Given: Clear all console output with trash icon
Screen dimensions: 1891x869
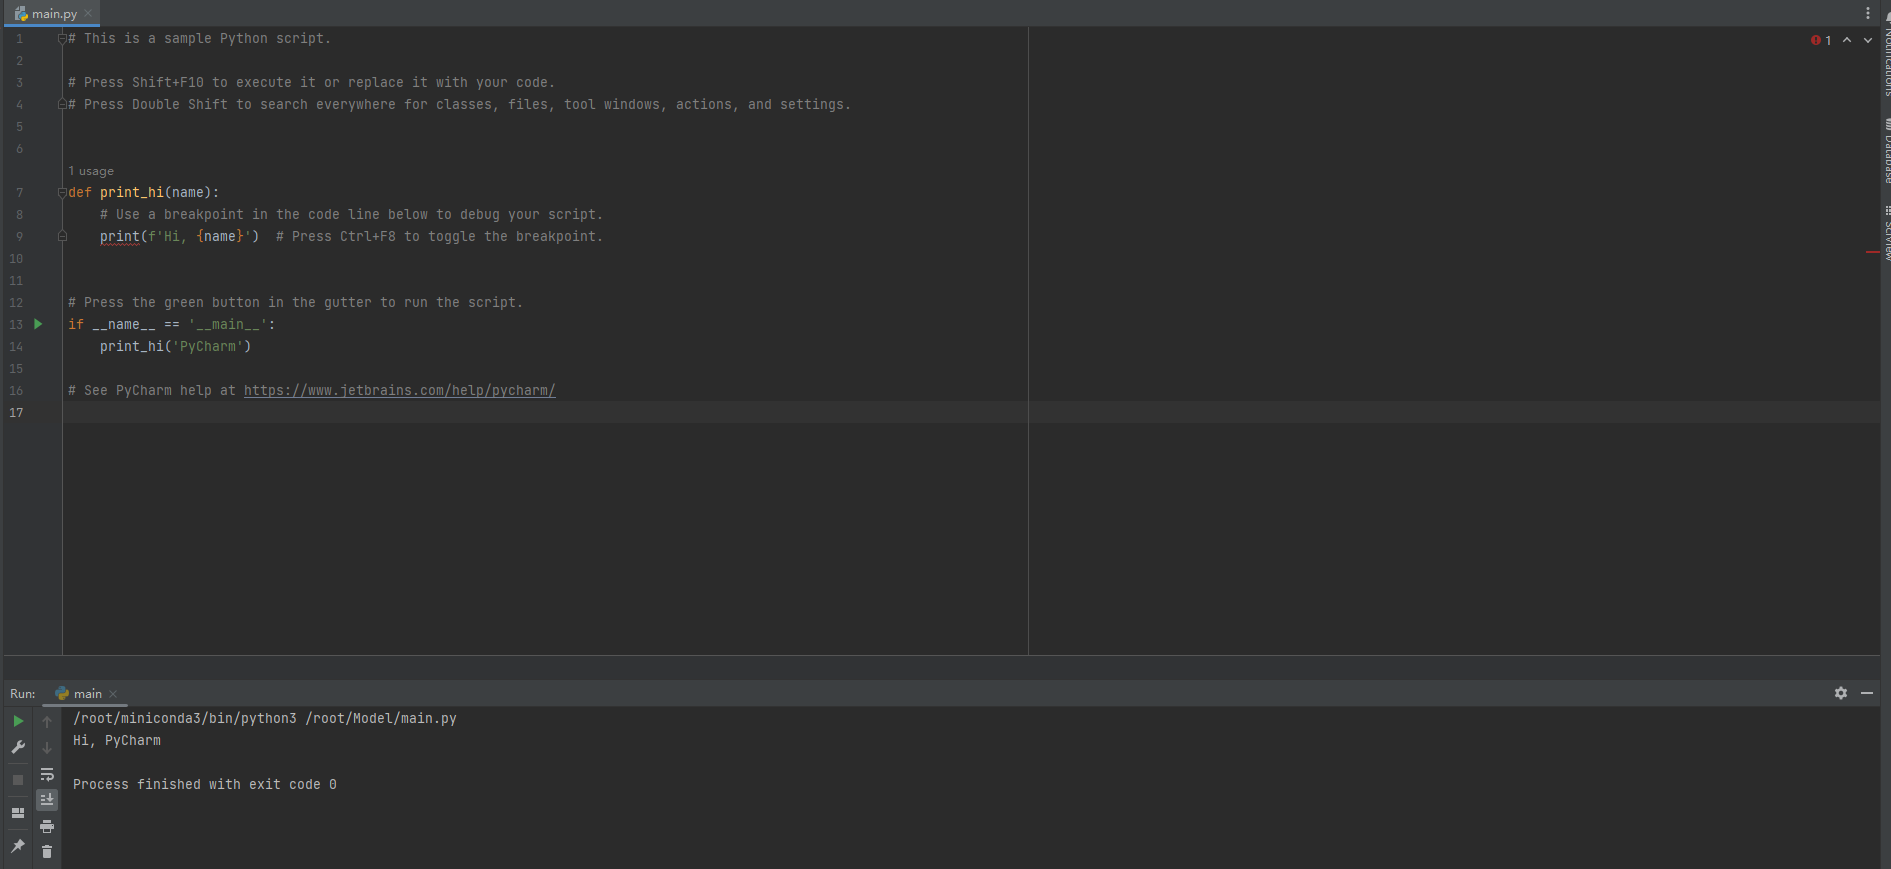Looking at the screenshot, I should coord(47,851).
